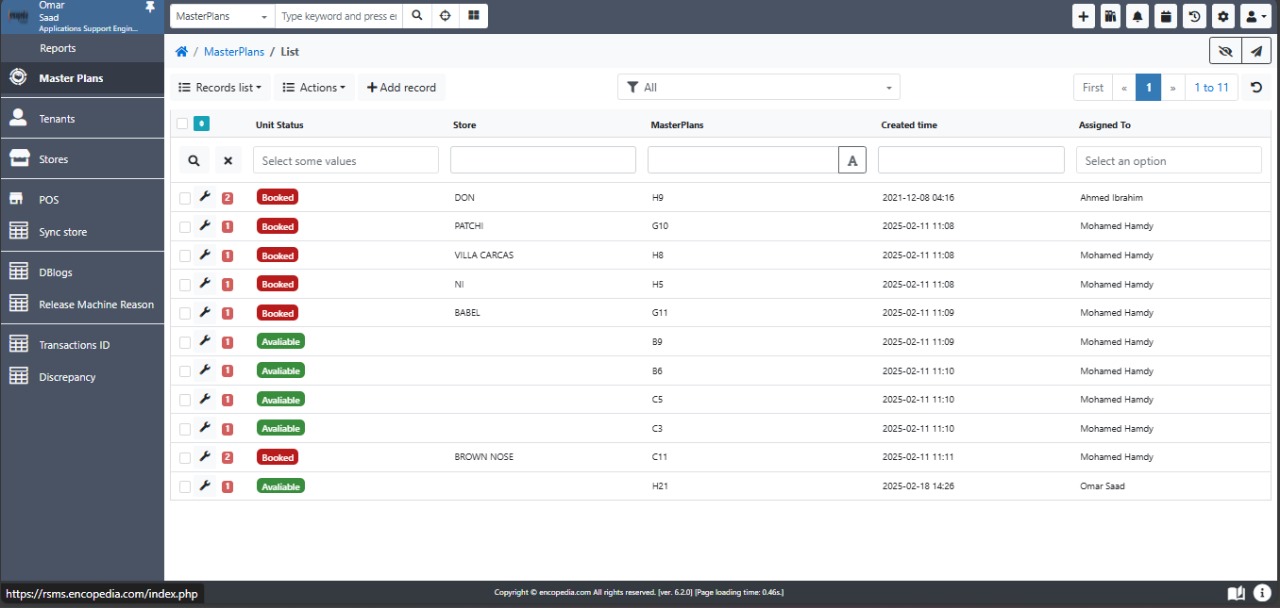Open the All filter dropdown
This screenshot has height=608, width=1280.
(x=758, y=88)
